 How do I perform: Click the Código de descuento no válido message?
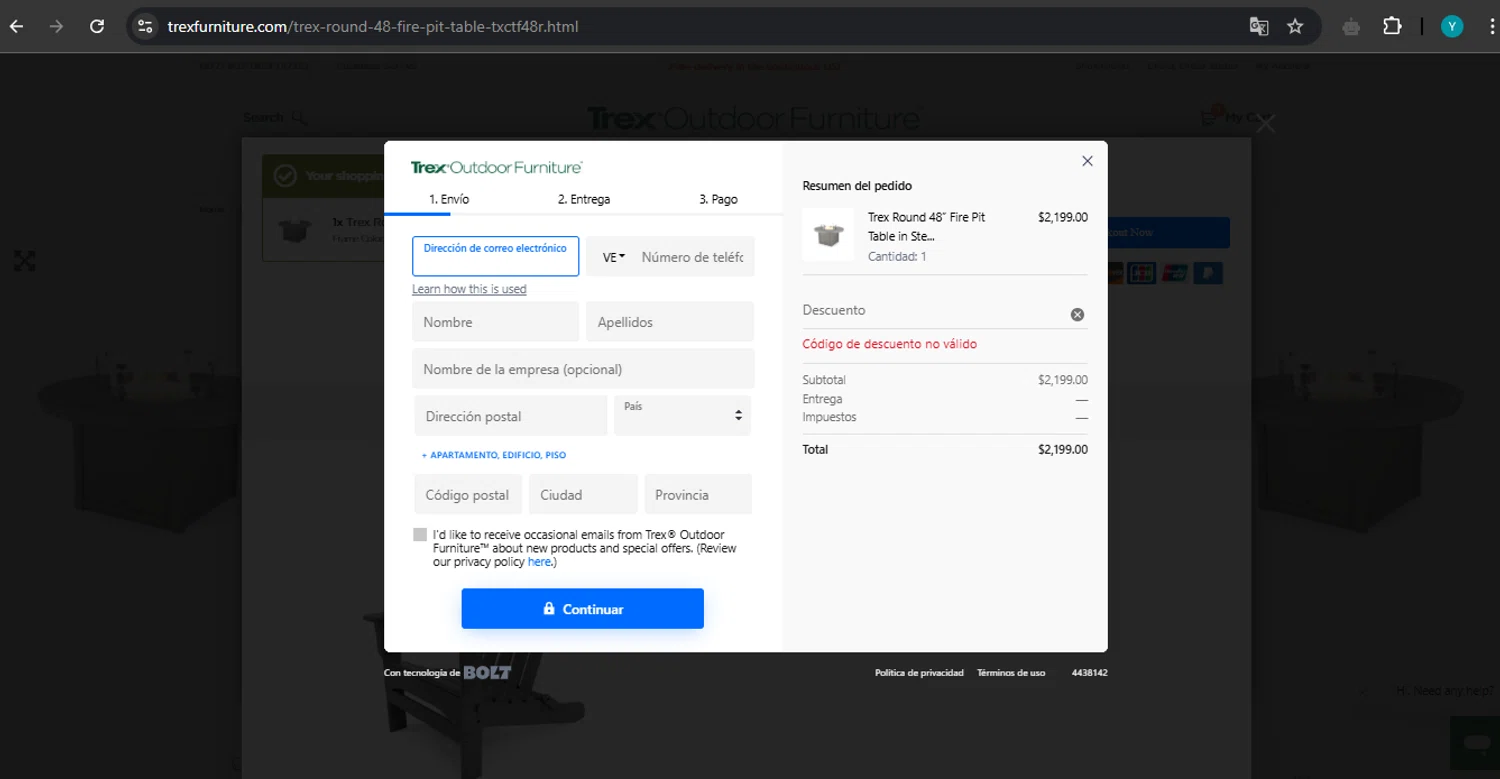(890, 344)
